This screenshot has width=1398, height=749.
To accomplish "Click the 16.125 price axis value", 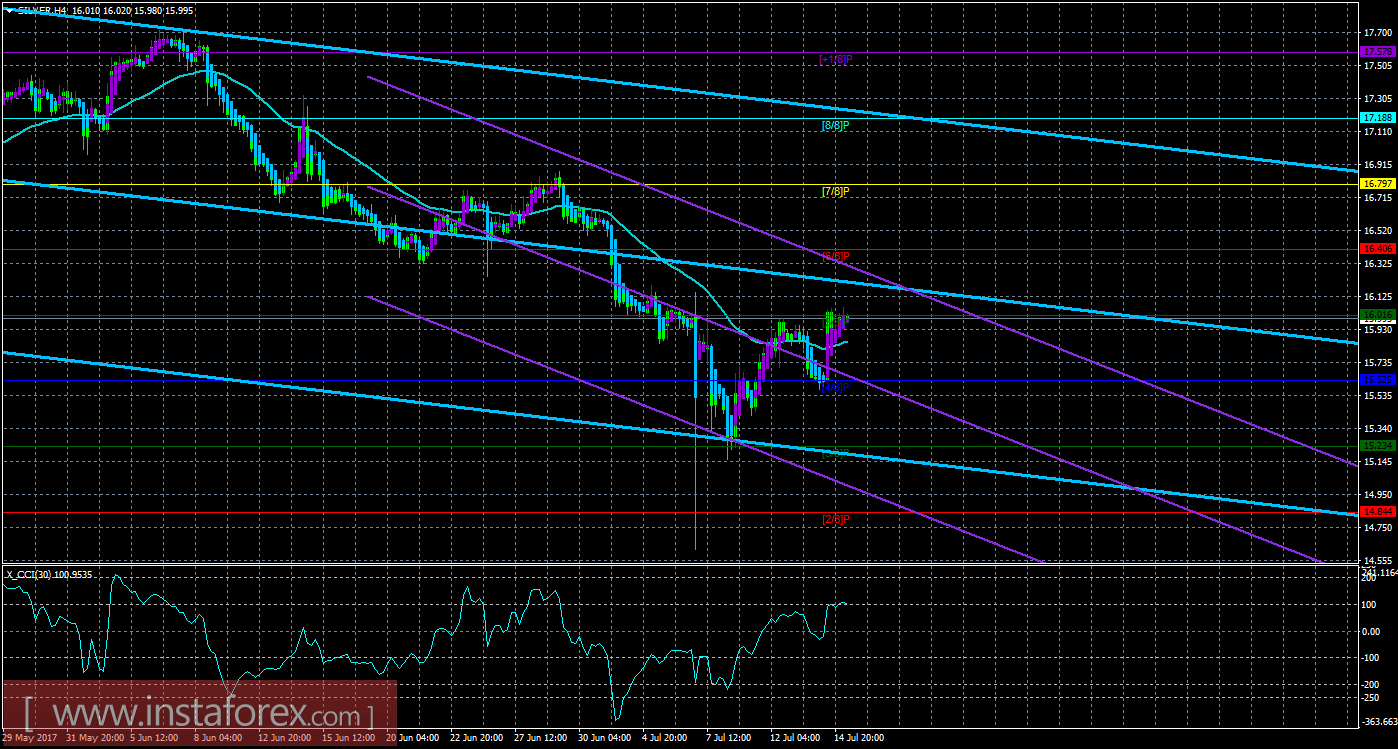I will [1378, 297].
